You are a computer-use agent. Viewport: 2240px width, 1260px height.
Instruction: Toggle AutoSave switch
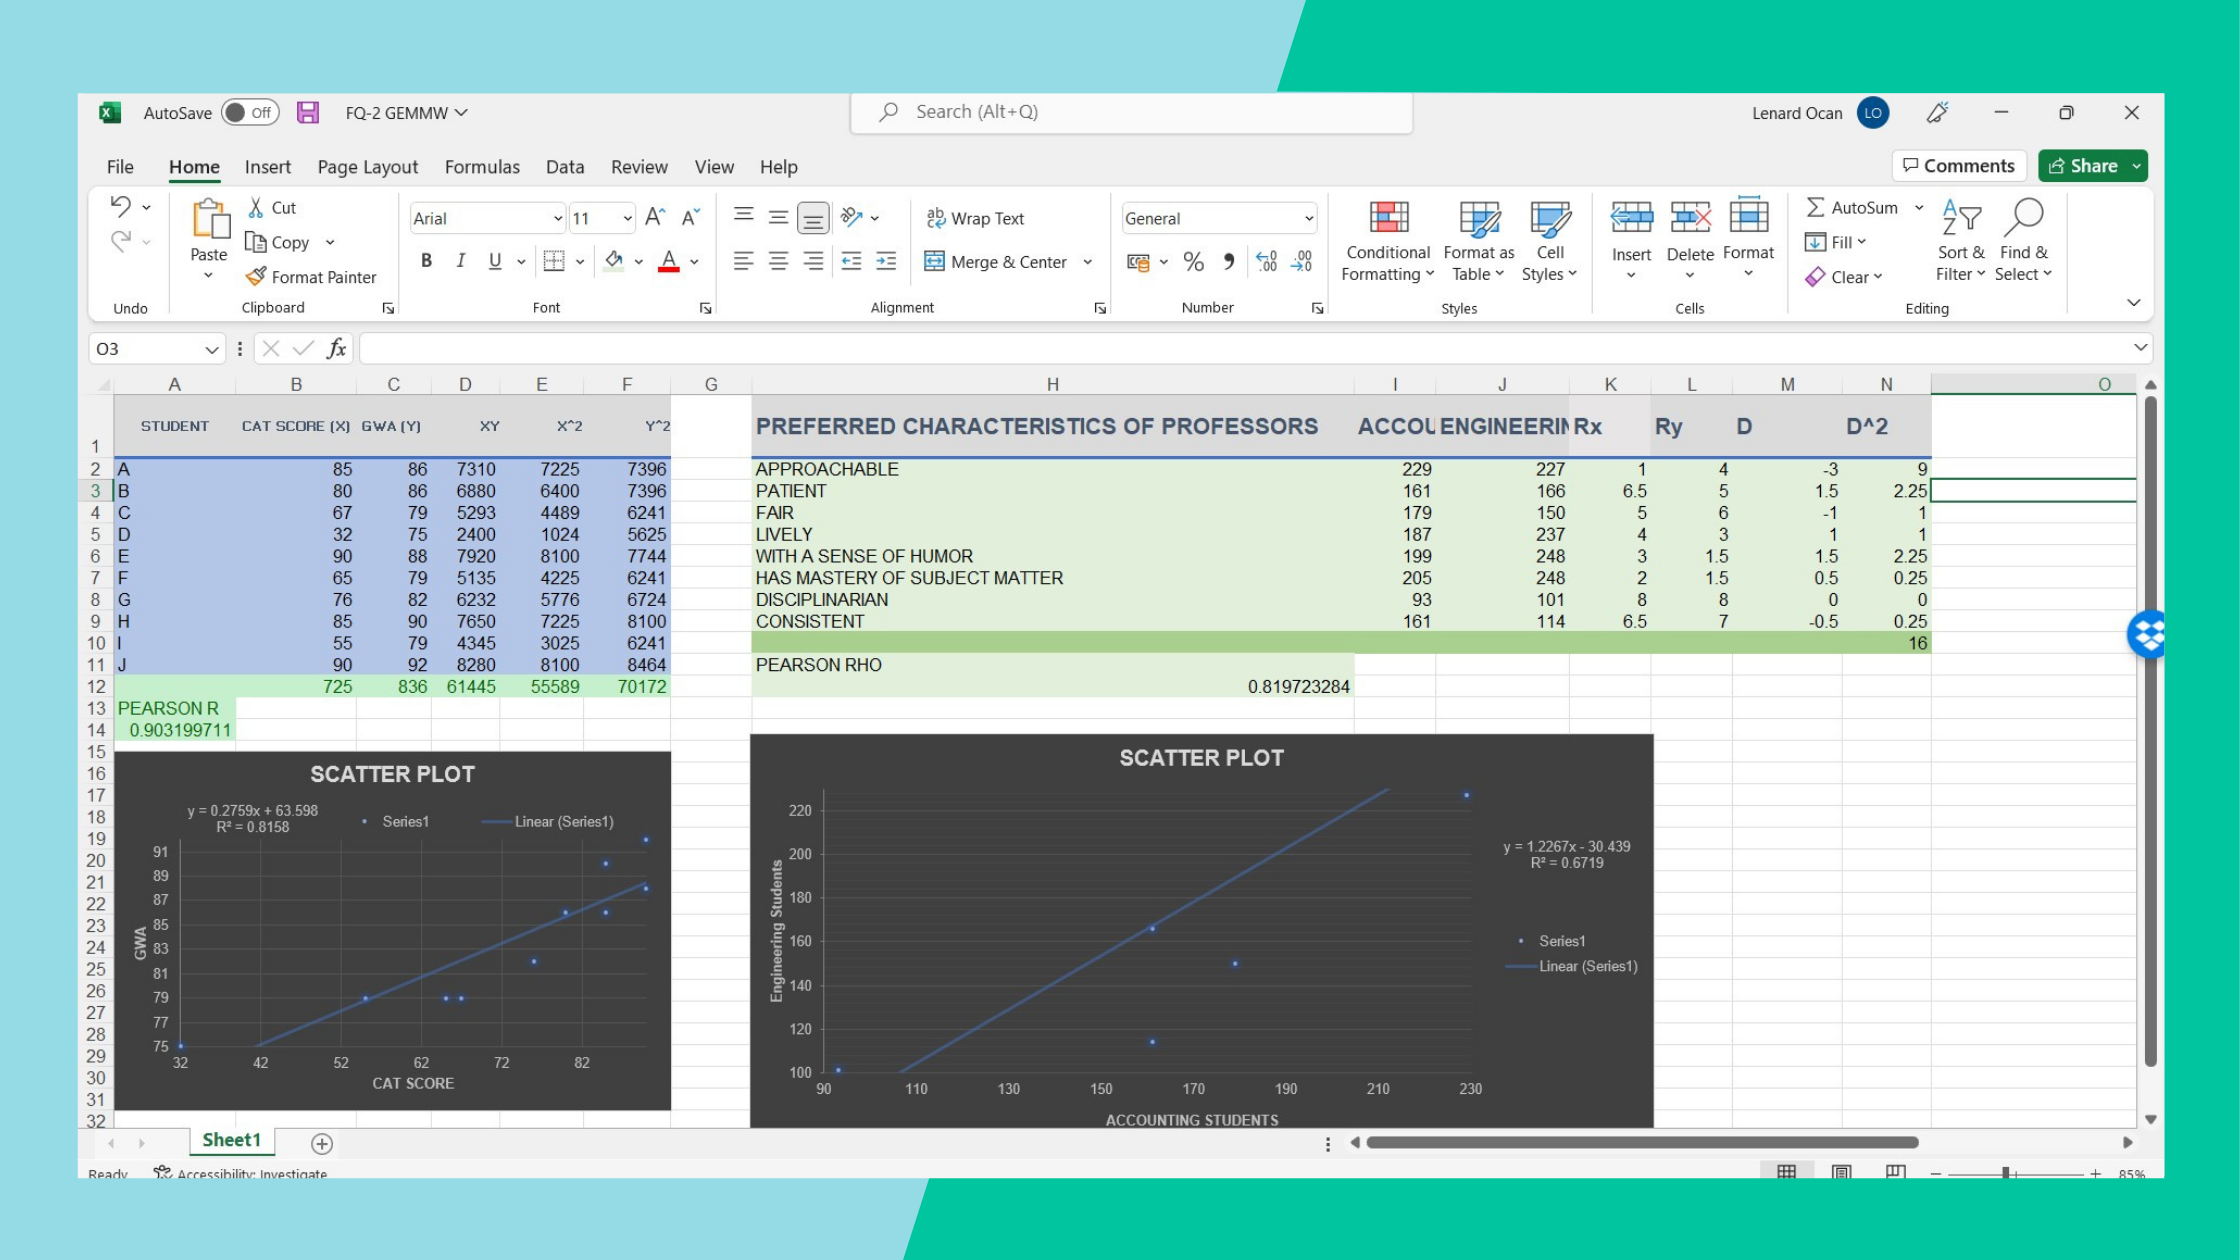(249, 113)
